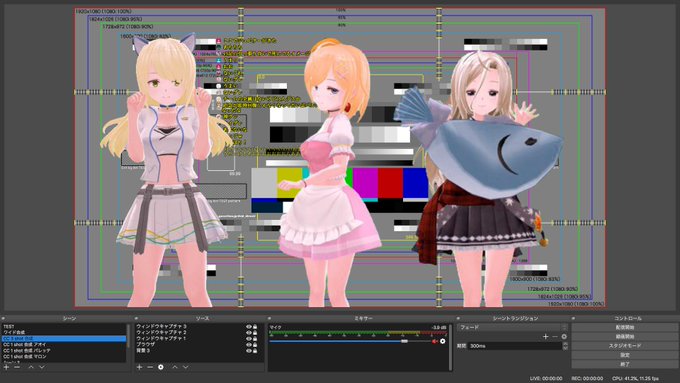Image resolution: width=680 pixels, height=383 pixels.
Task: Open source properties gear icon
Action: pos(161,367)
